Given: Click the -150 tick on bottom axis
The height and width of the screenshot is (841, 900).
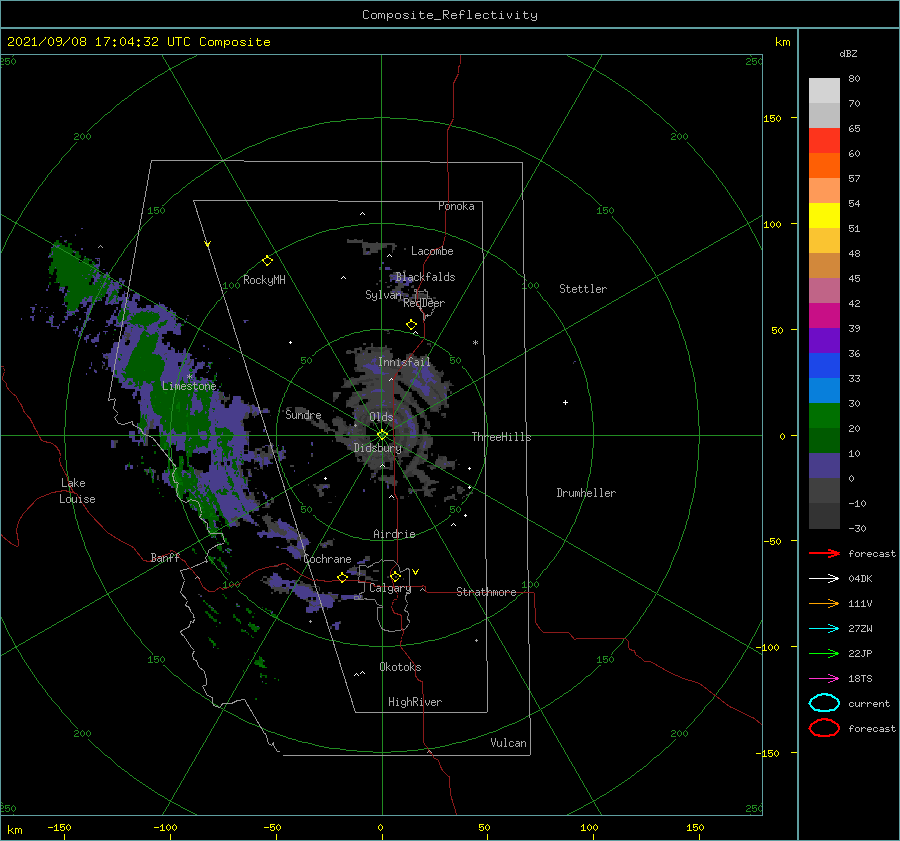Looking at the screenshot, I should pyautogui.click(x=59, y=827).
